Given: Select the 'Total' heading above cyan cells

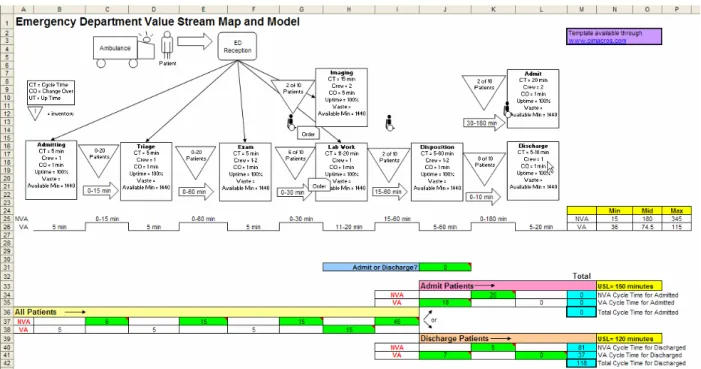Looking at the screenshot, I should coord(582,276).
